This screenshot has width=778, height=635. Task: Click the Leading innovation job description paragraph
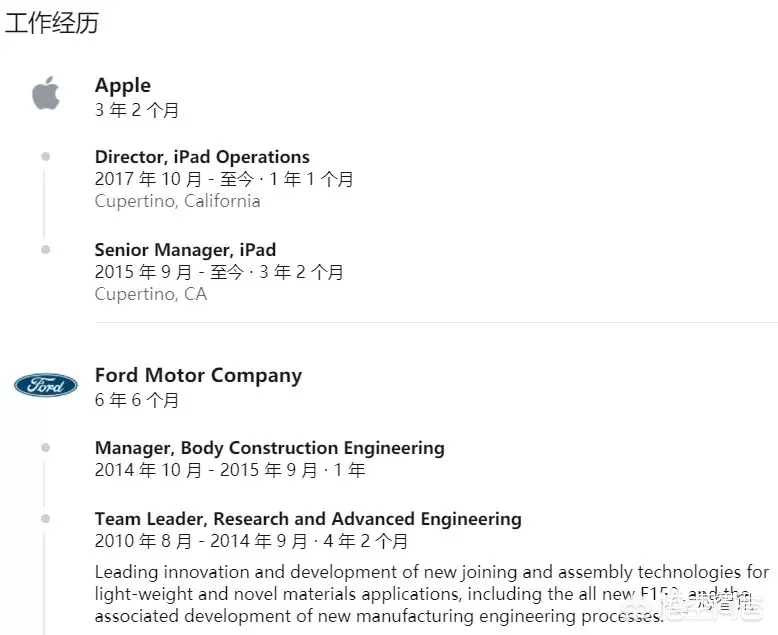pos(432,594)
